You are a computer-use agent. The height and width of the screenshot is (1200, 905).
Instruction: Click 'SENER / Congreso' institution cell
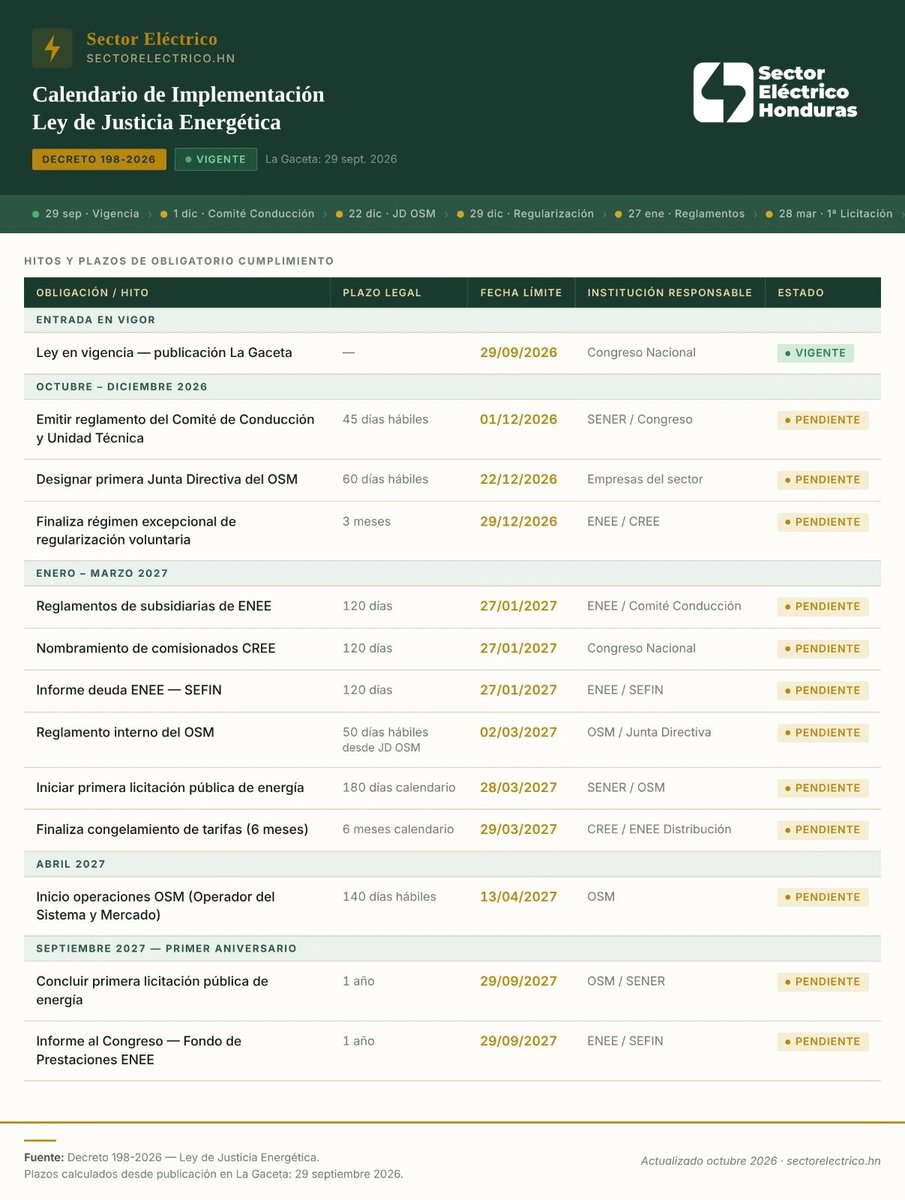(x=640, y=419)
